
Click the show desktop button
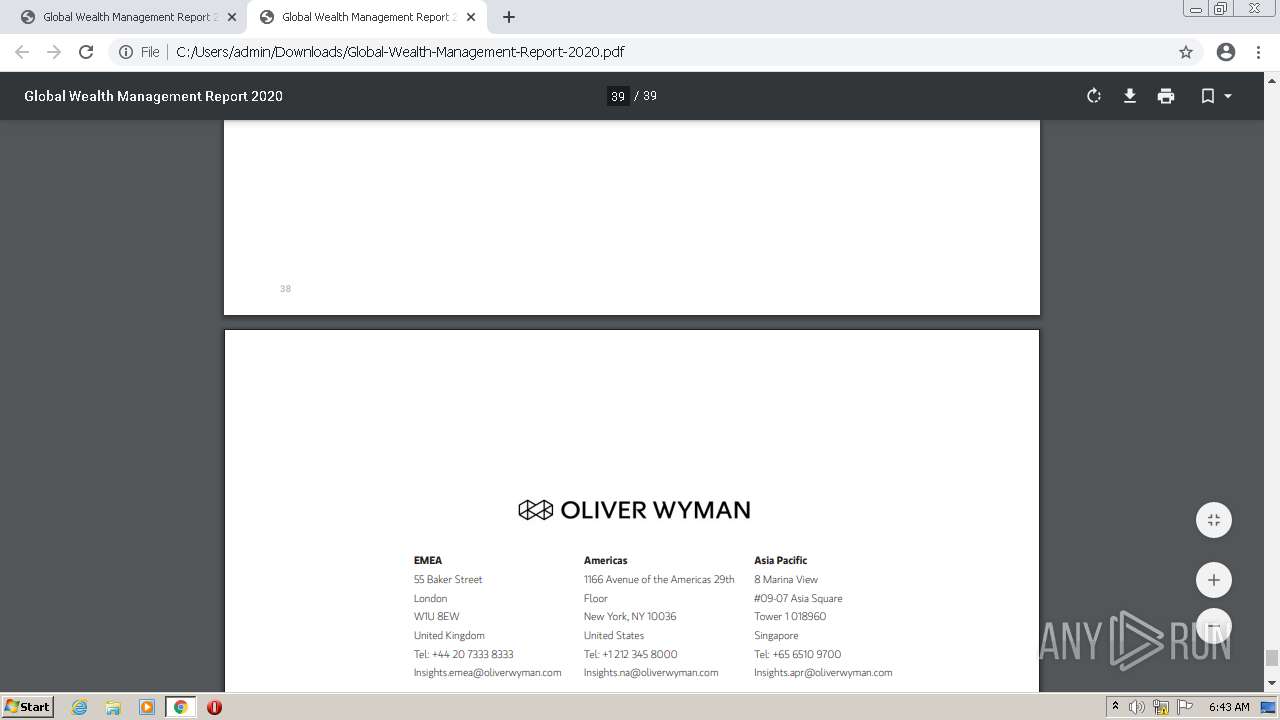(1269, 707)
